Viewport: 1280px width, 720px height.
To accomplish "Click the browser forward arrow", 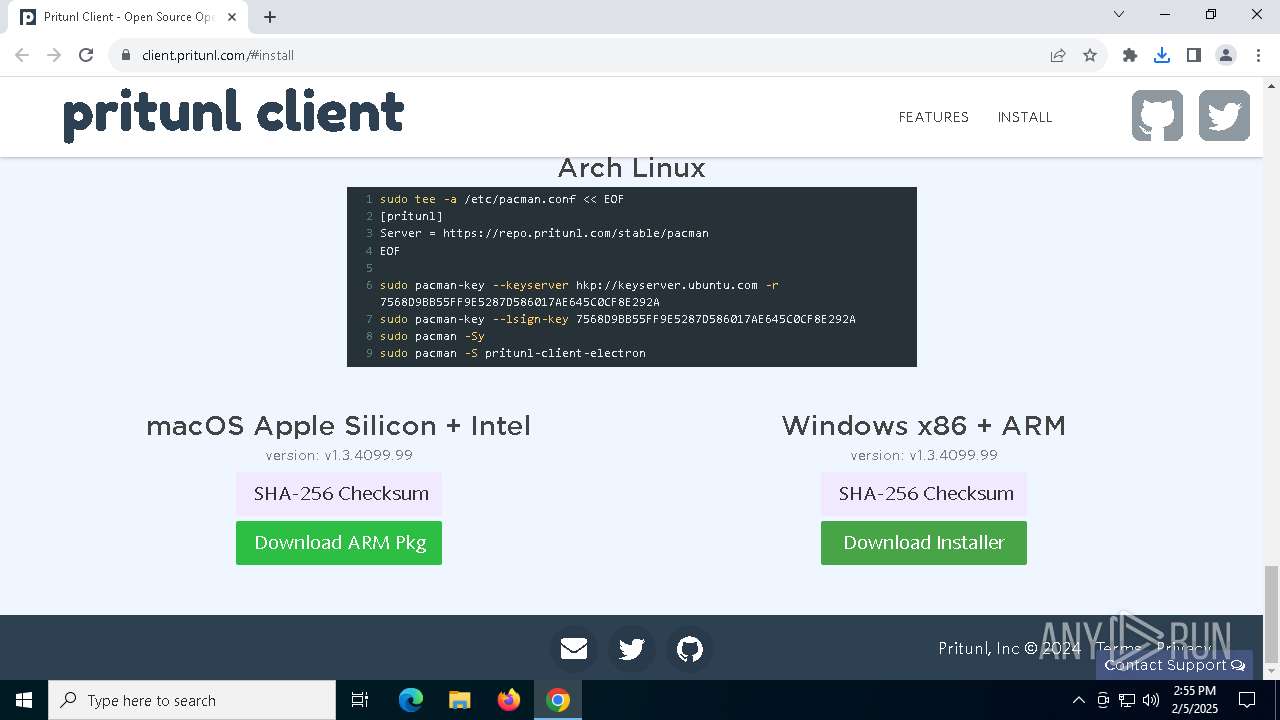I will tap(54, 55).
